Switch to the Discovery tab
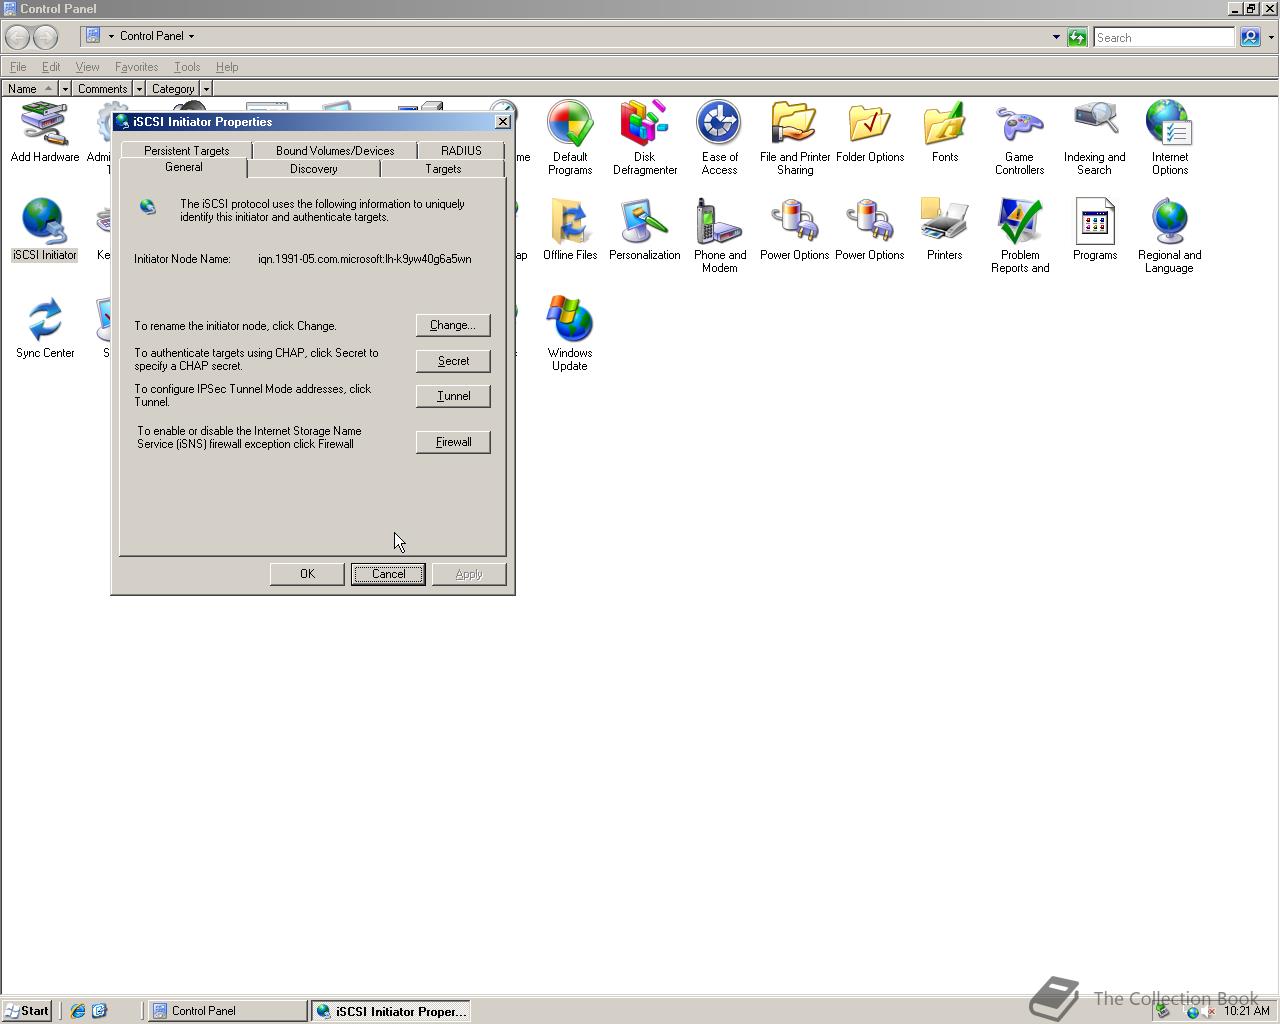The image size is (1280, 1024). click(314, 169)
